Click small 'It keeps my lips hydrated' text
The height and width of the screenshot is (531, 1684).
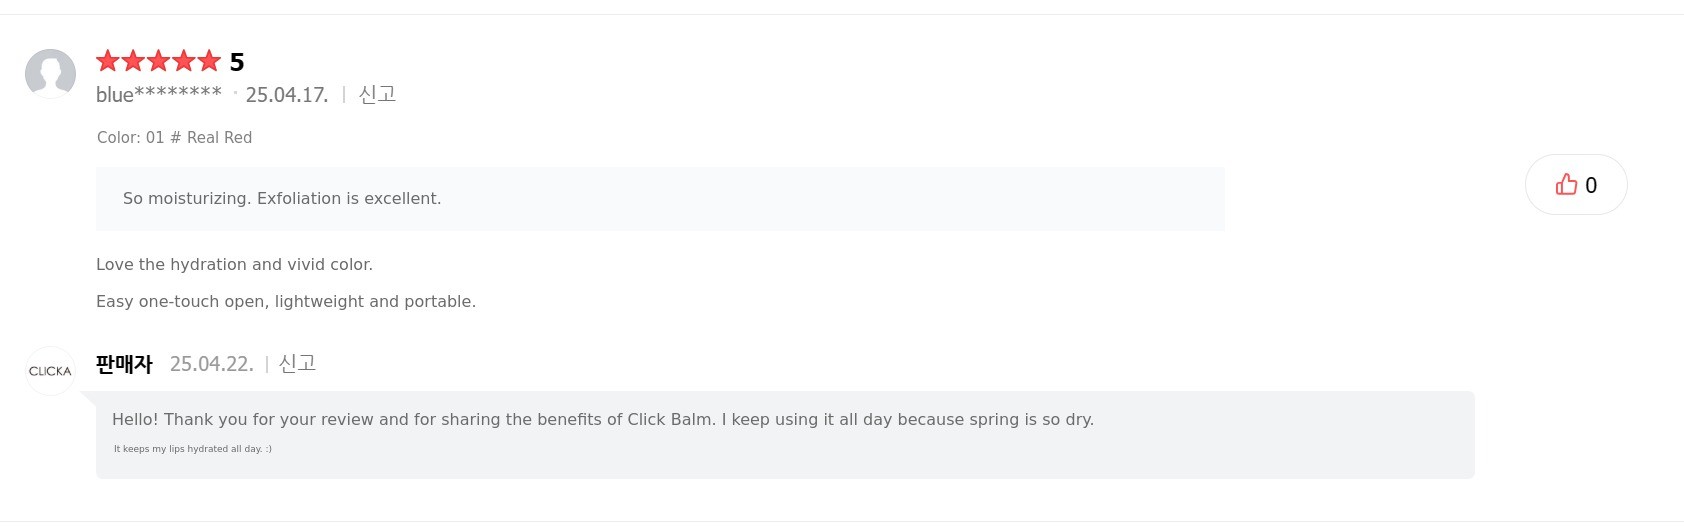[x=193, y=449]
